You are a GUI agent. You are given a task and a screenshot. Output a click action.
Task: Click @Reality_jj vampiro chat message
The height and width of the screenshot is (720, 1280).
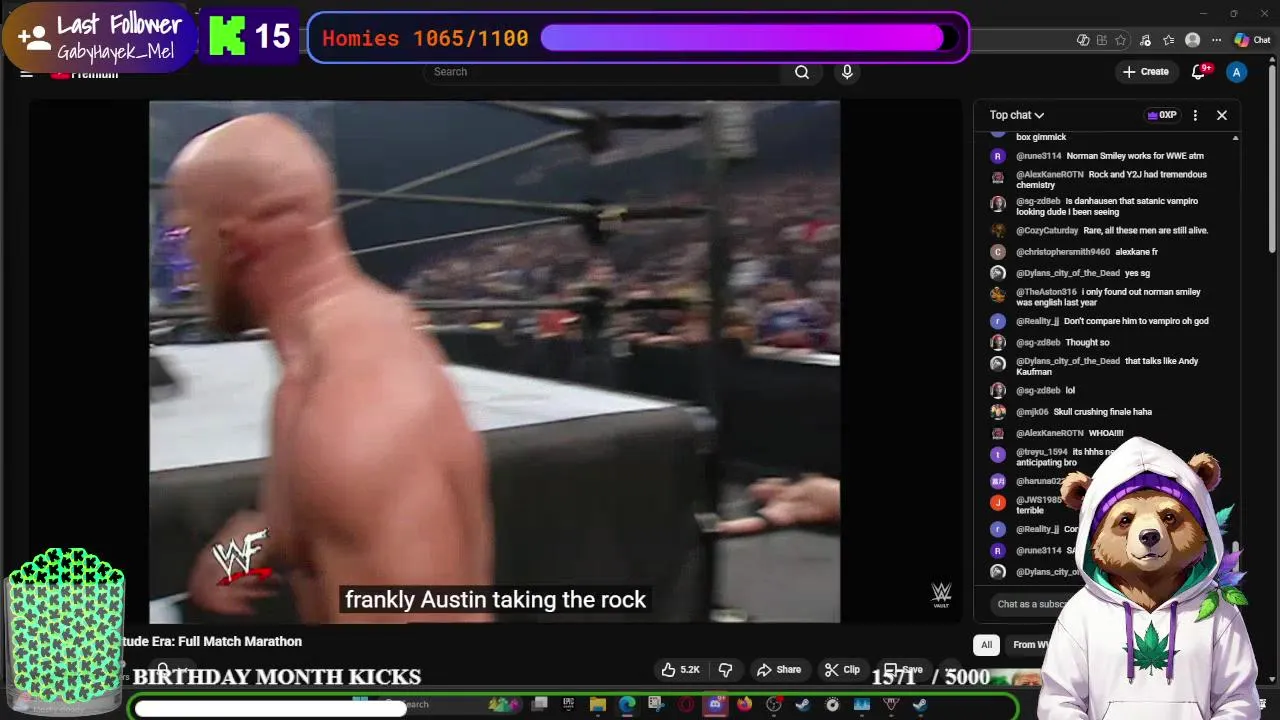(1110, 321)
